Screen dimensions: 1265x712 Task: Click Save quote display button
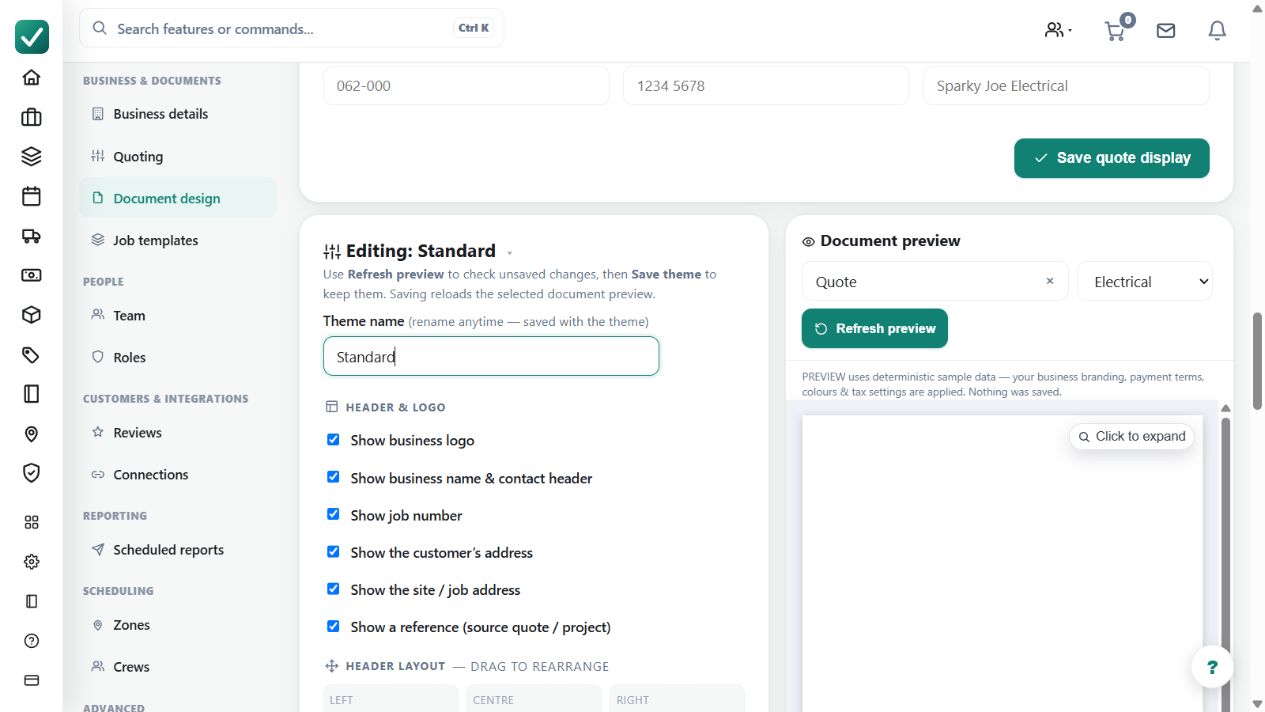point(1112,158)
